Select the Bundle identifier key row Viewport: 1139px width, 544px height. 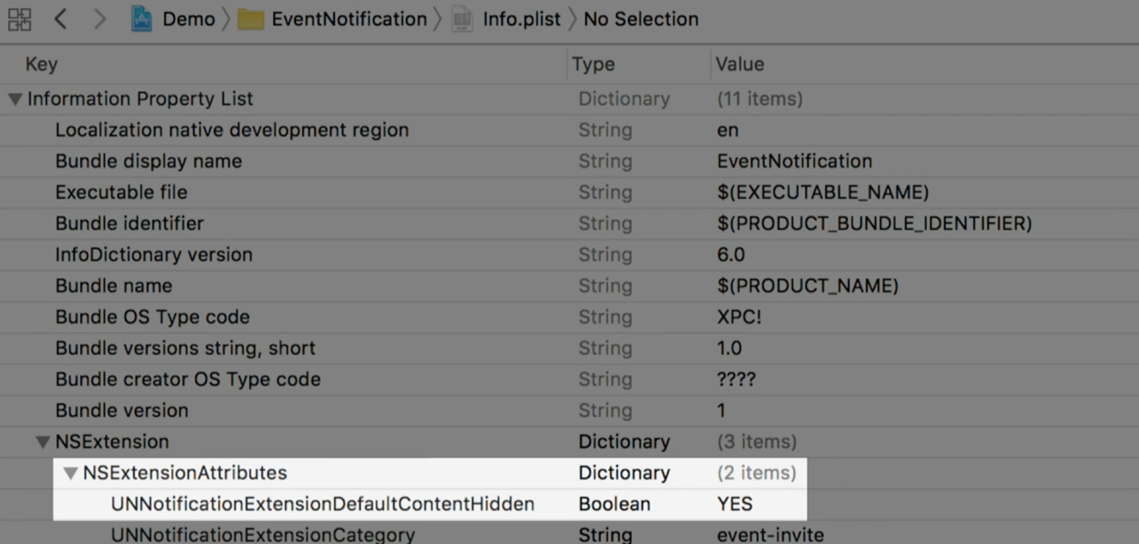(x=129, y=223)
